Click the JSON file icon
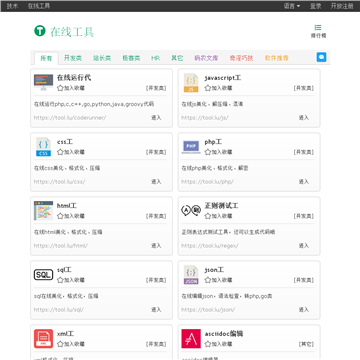This screenshot has width=360, height=360. 191,275
